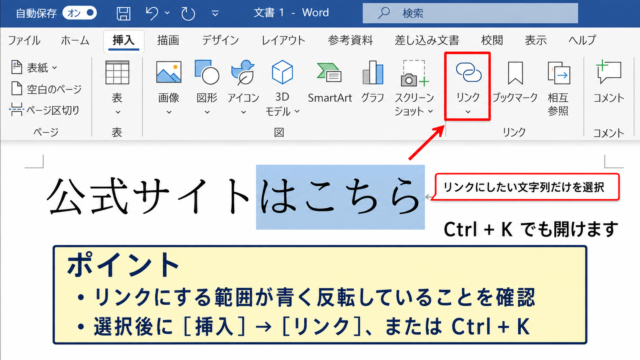
Task: Click the highlighted はこちら text
Action: point(340,197)
